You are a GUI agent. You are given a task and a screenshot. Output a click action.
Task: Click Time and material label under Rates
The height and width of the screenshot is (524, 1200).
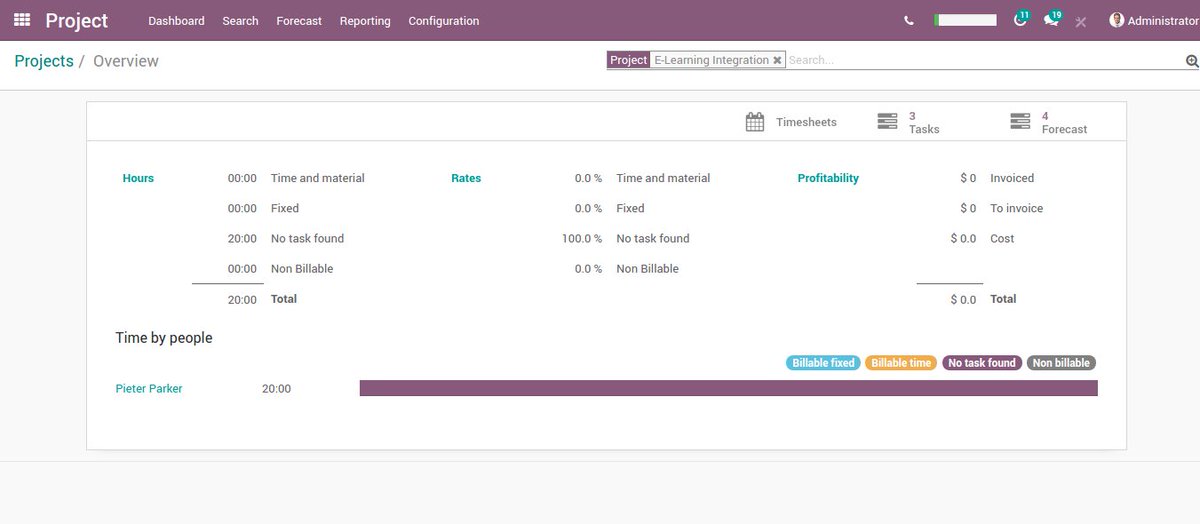click(x=663, y=178)
